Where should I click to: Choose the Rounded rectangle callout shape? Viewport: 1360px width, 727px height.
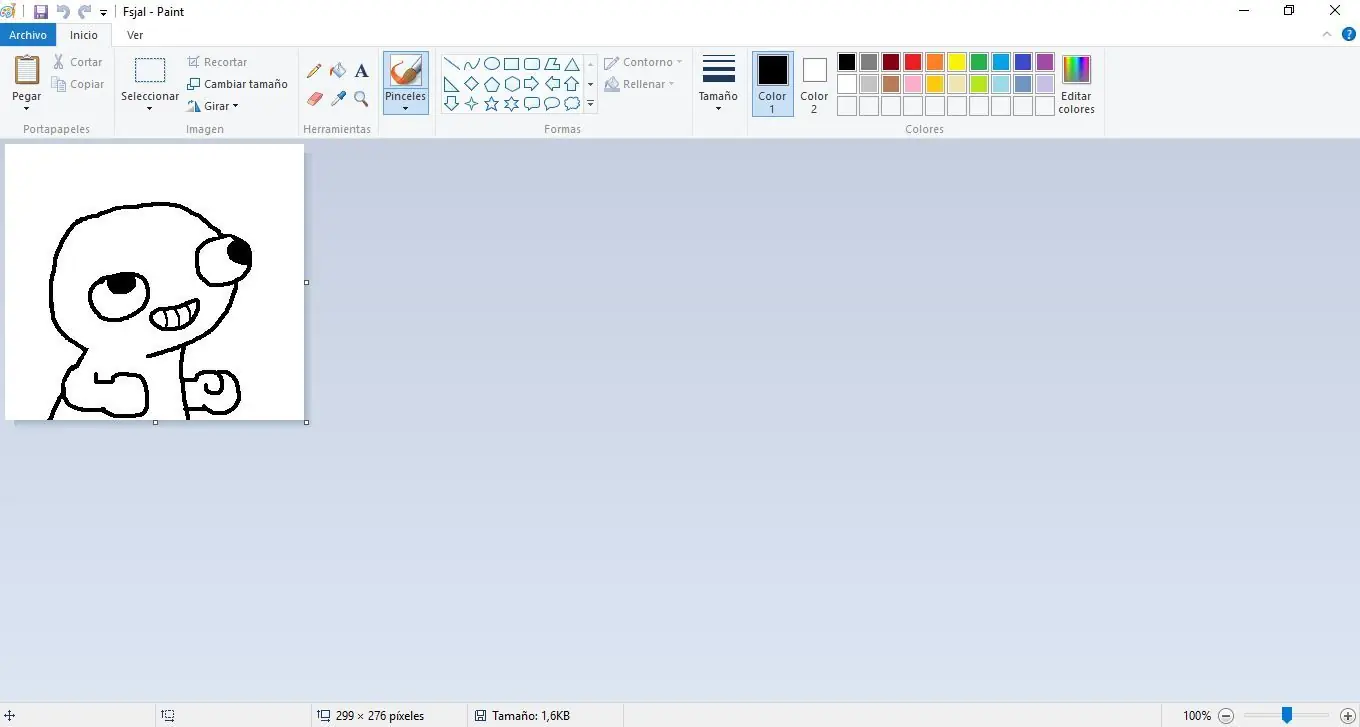(532, 104)
